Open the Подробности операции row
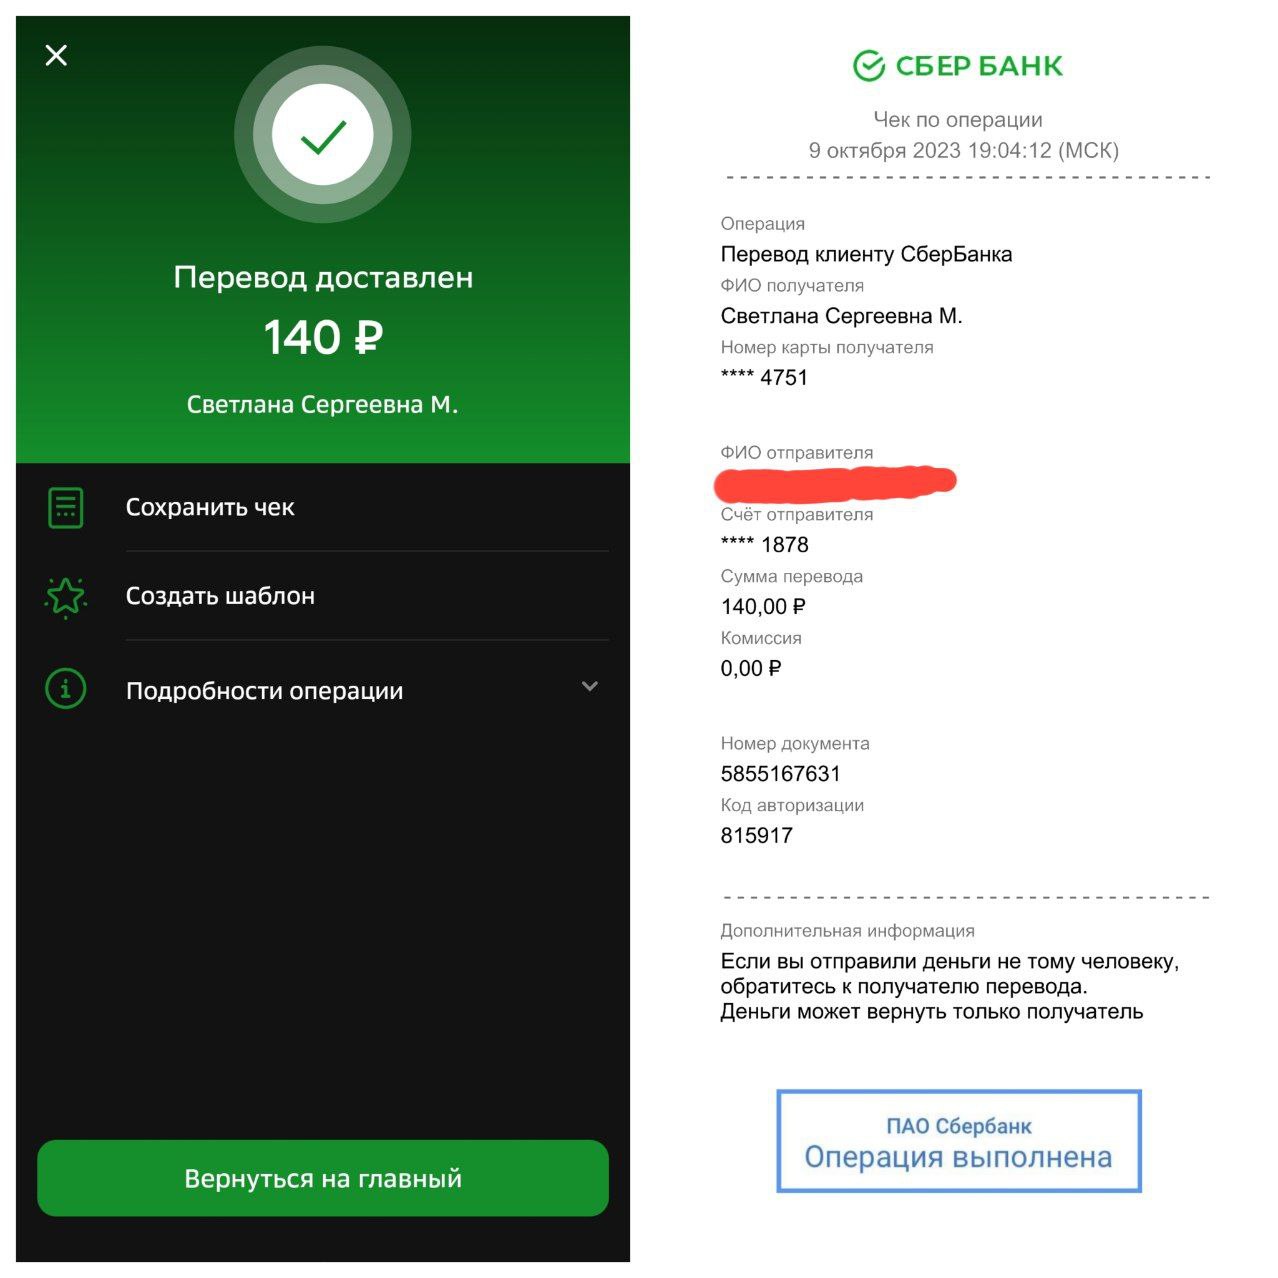Screen dimensions: 1278x1278 [x=323, y=690]
